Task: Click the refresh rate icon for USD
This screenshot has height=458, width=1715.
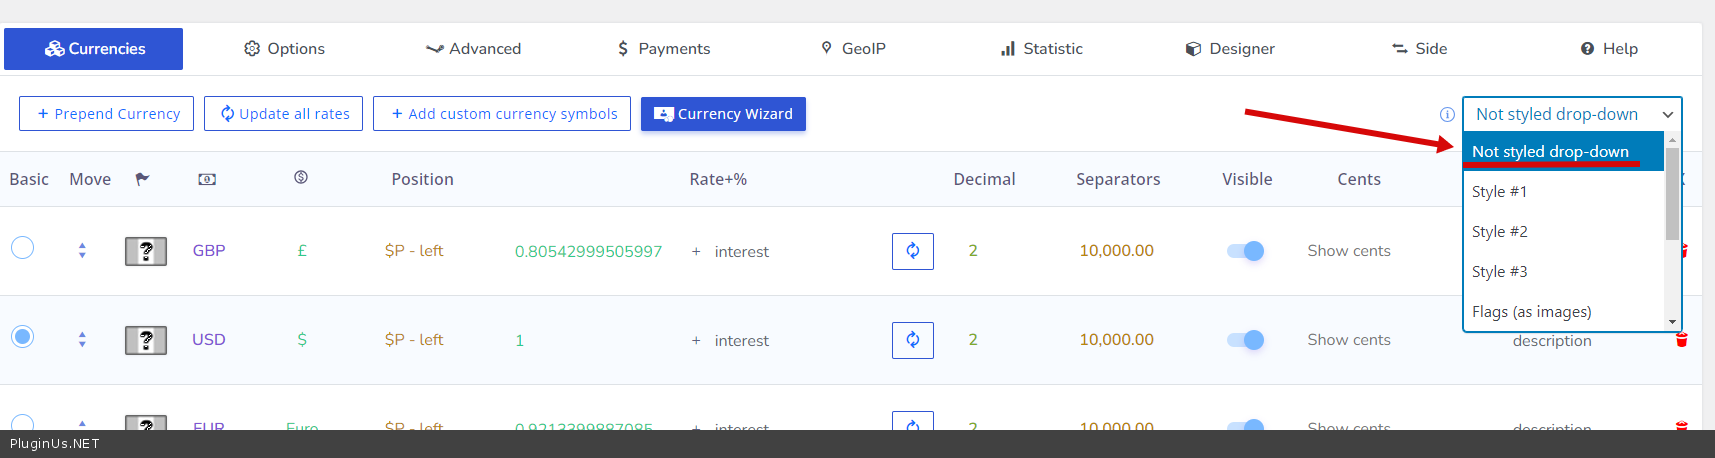Action: 912,340
